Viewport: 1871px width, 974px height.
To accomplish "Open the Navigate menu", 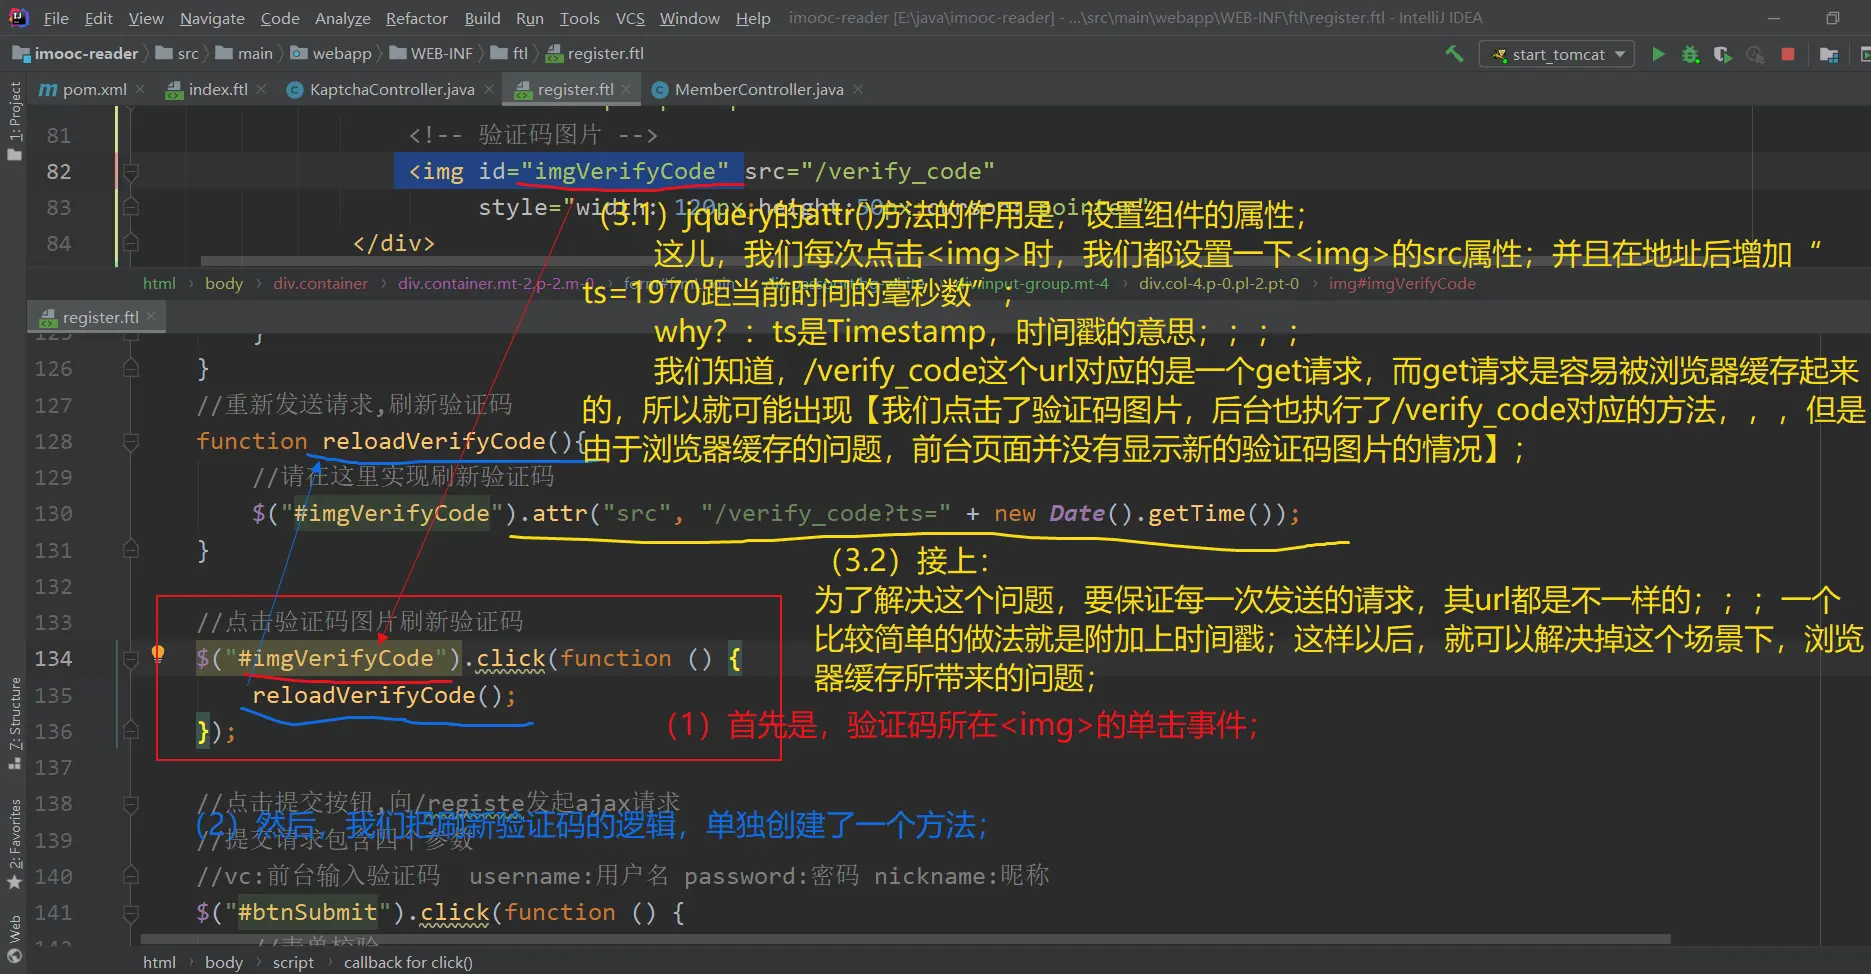I will 212,18.
